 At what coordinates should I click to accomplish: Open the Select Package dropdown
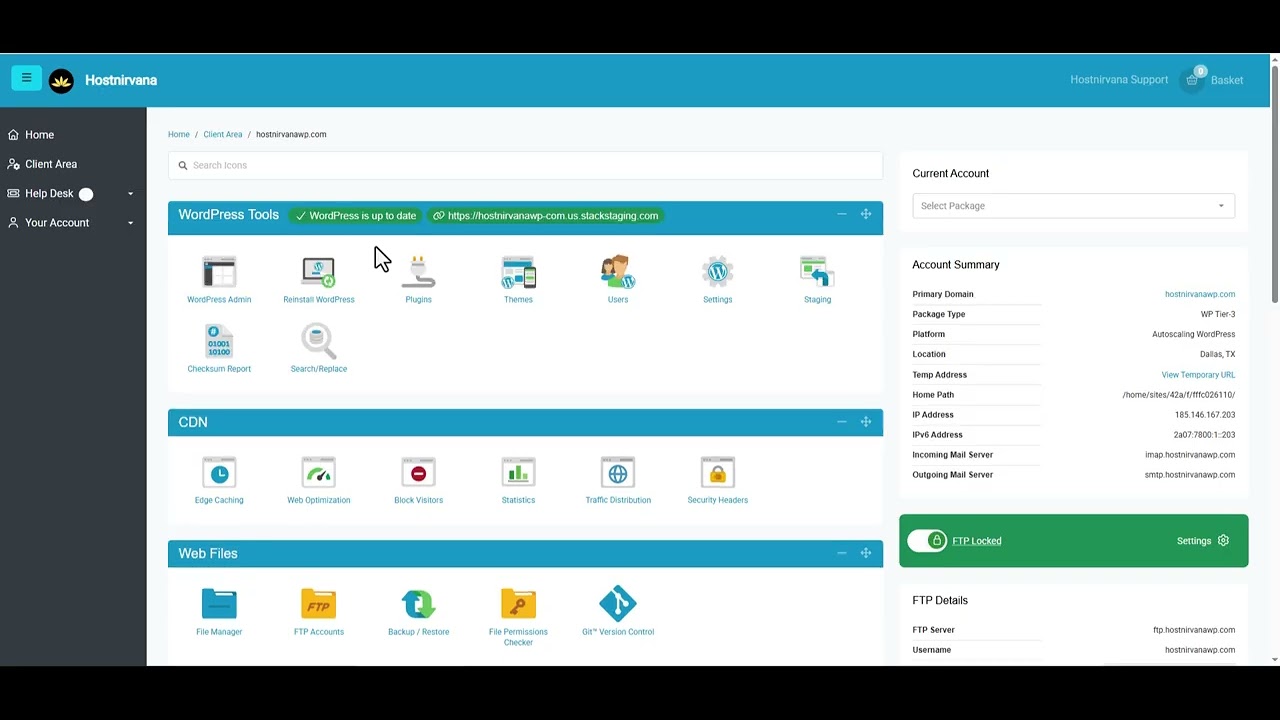coord(1073,206)
